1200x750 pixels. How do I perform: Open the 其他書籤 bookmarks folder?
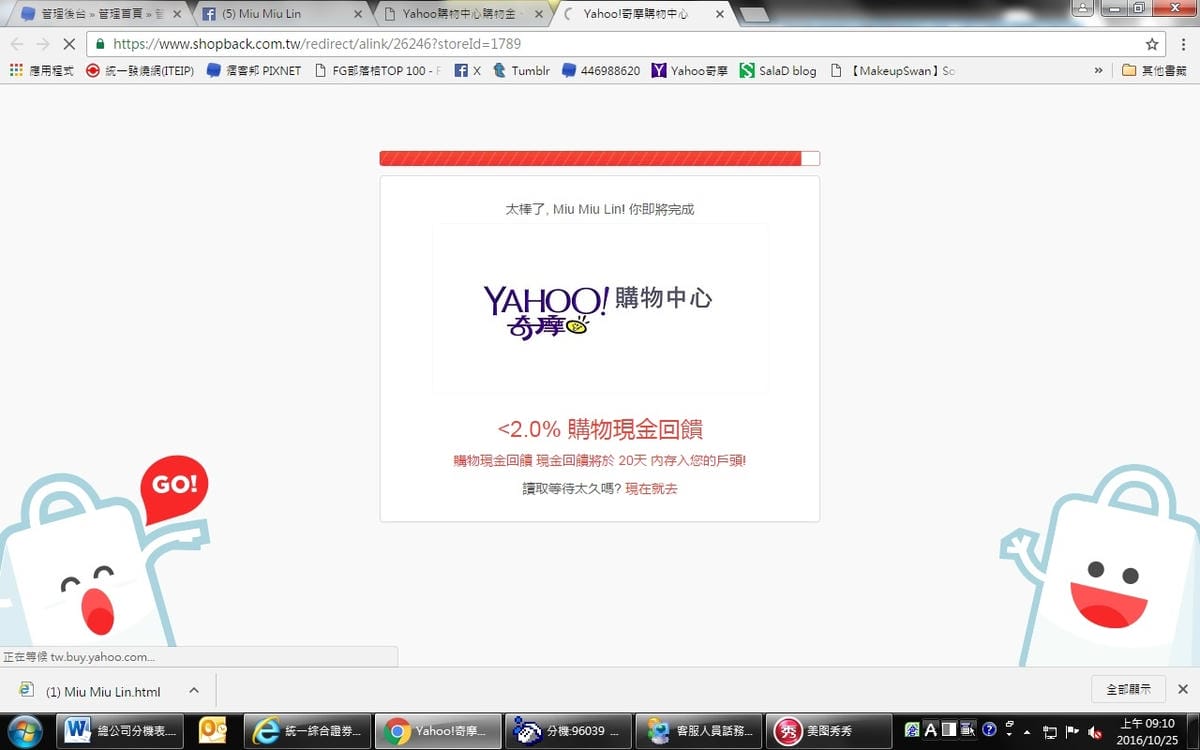coord(1153,71)
